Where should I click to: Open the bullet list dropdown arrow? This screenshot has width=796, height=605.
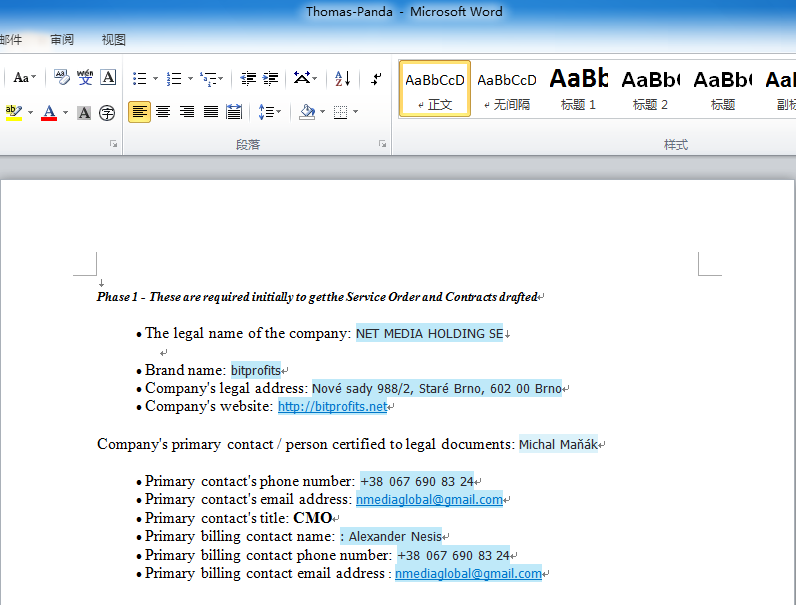(155, 79)
